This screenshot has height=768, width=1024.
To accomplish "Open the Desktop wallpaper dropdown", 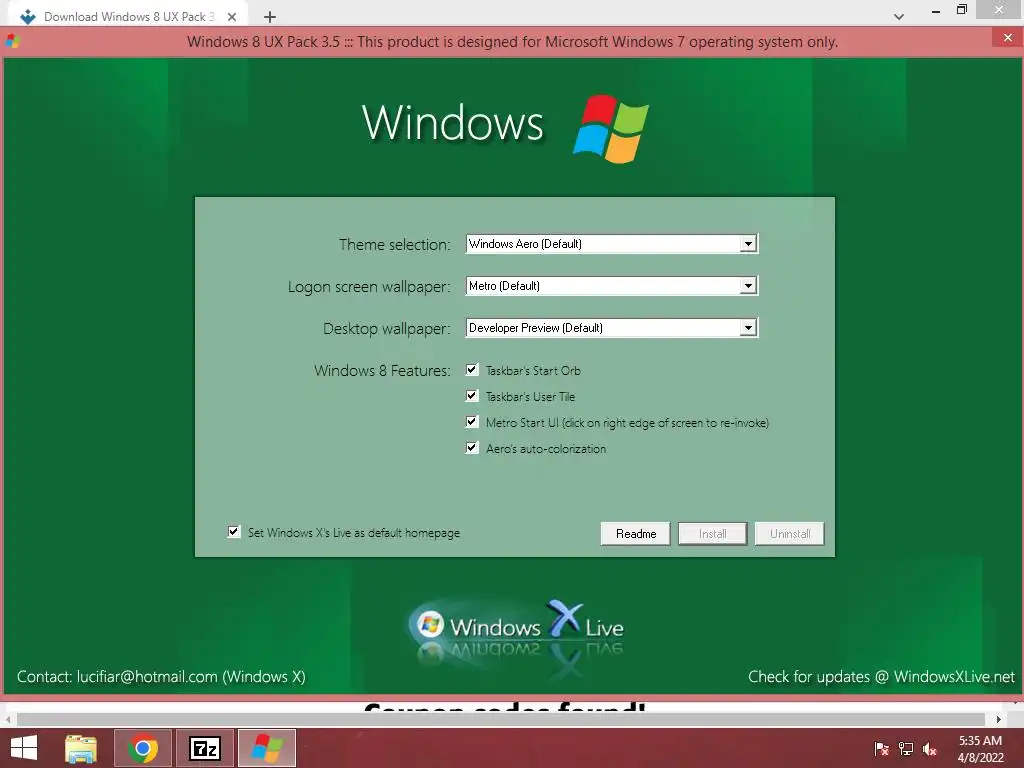I will 612,328.
